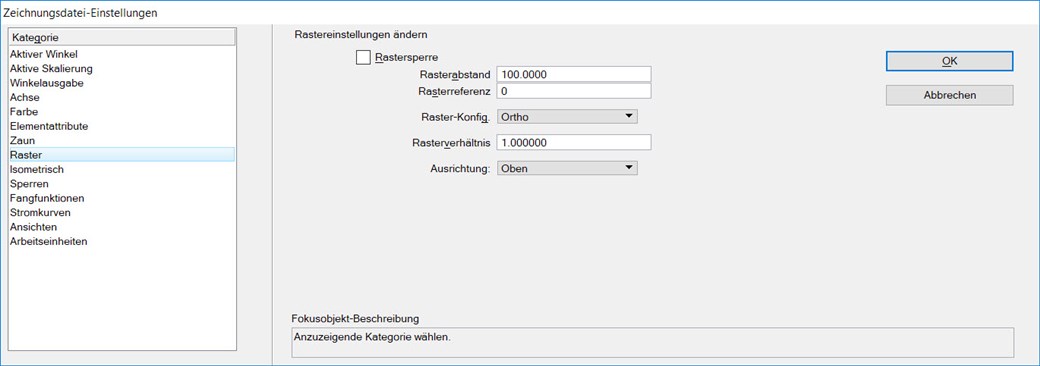Select Achse category
Screen dimensions: 1040x366
[x=122, y=97]
